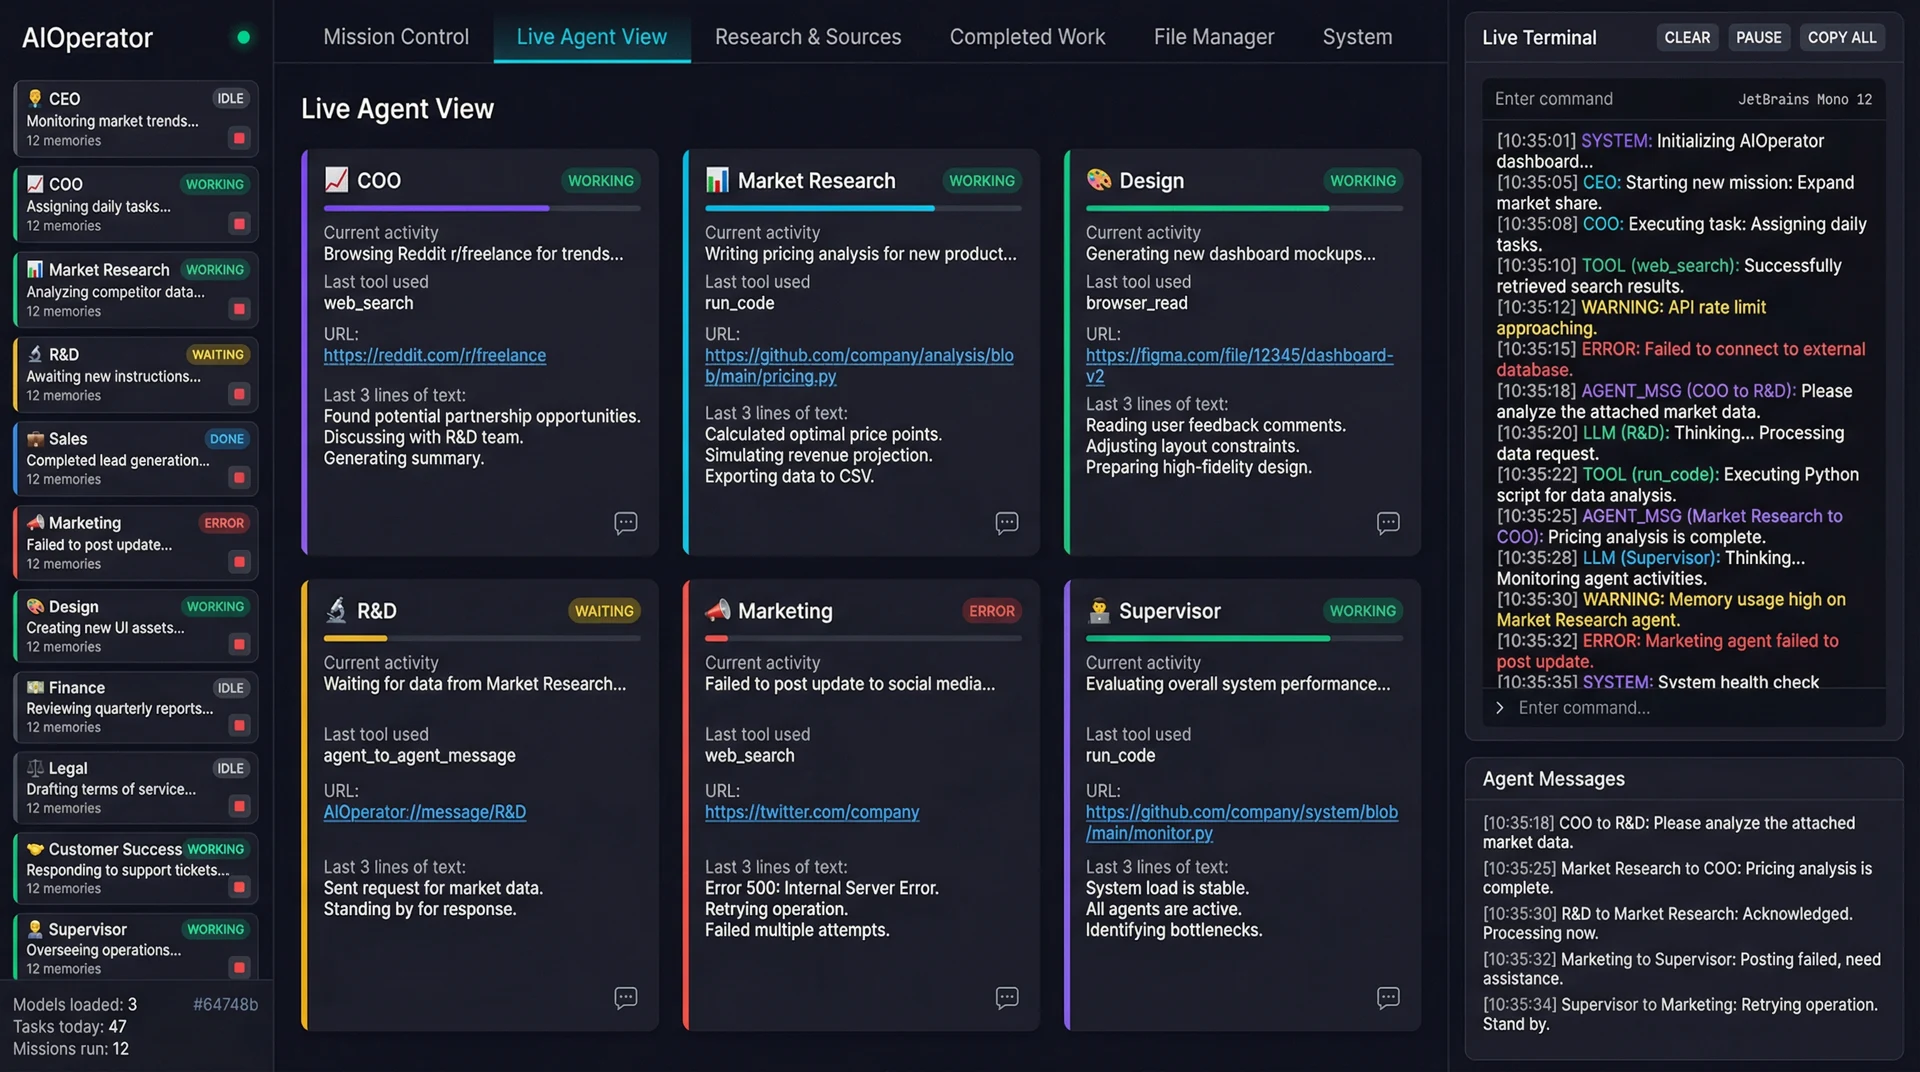Viewport: 1920px width, 1072px height.
Task: Stop the Supervisor agent in sidebar
Action: [x=239, y=967]
